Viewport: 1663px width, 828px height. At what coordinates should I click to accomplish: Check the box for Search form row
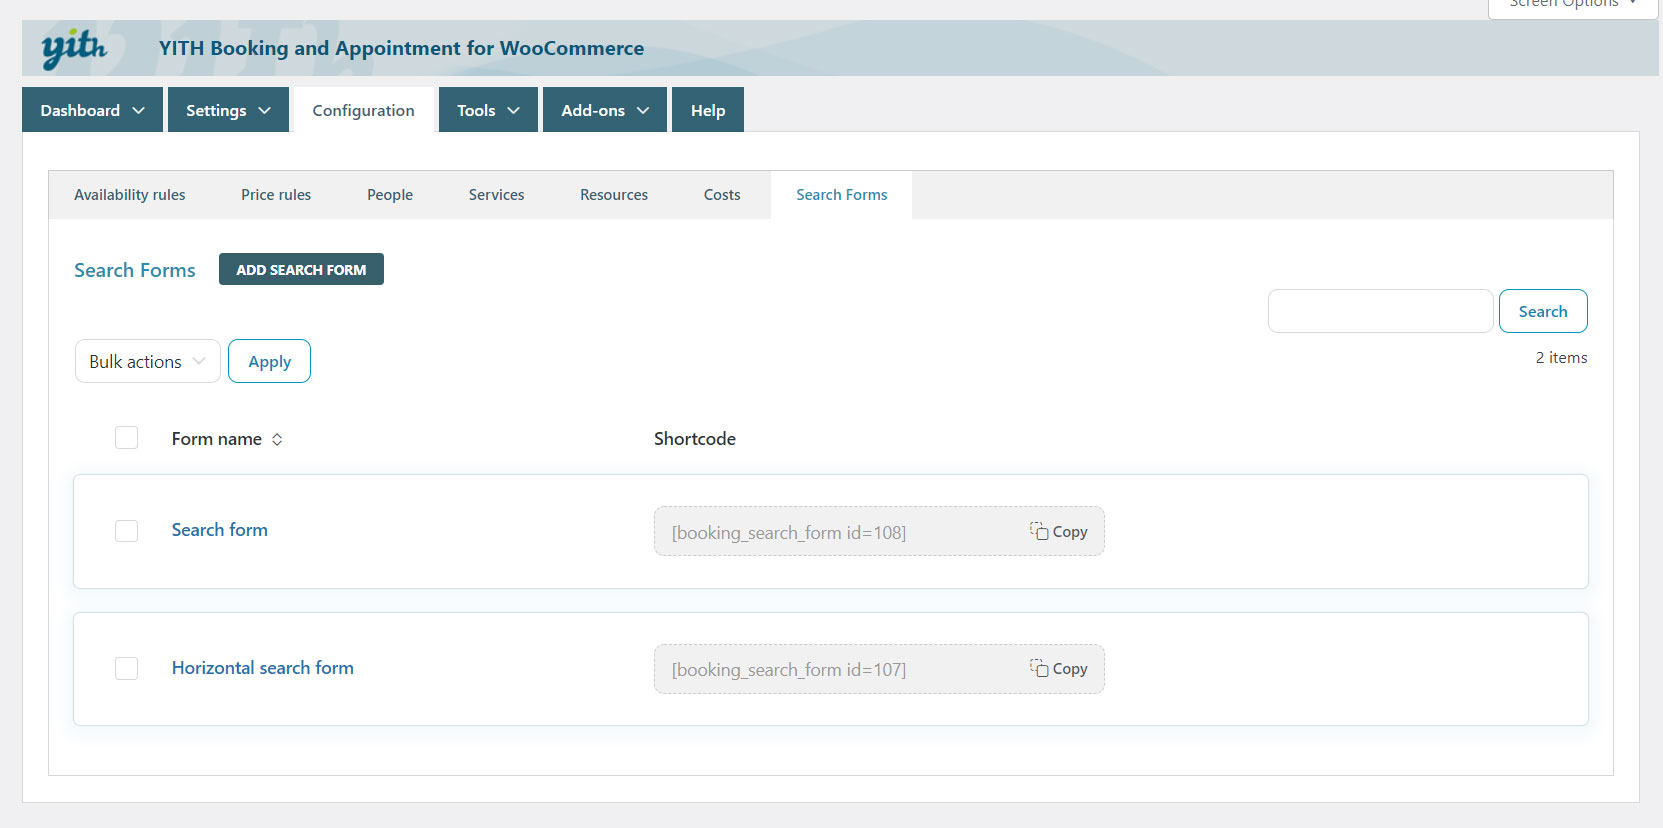pos(126,530)
